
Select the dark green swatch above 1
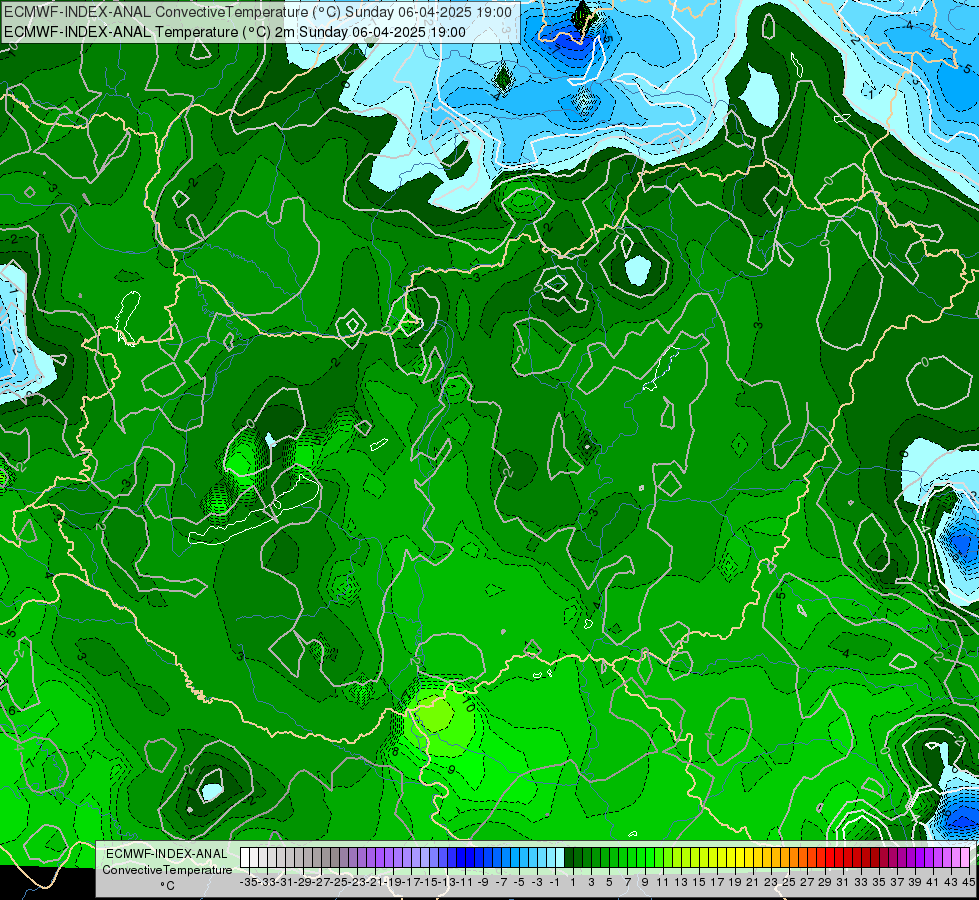pyautogui.click(x=569, y=858)
